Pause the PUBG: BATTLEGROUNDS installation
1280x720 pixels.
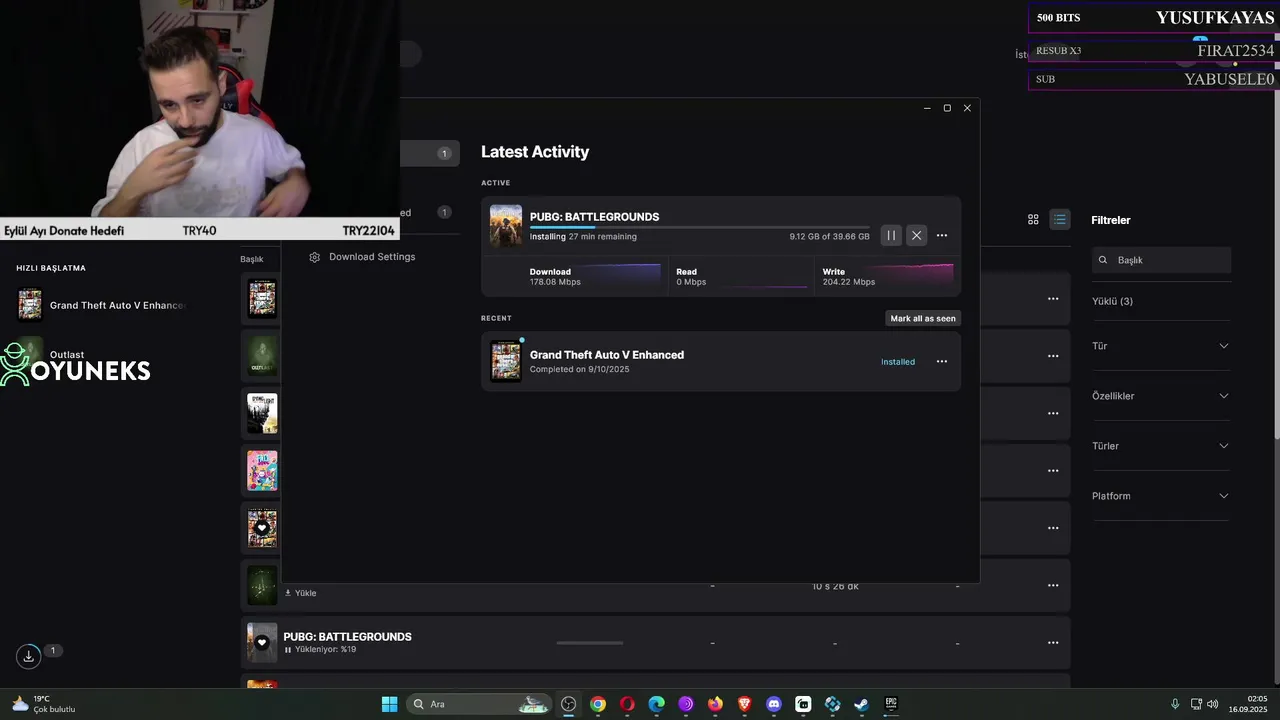tap(891, 235)
